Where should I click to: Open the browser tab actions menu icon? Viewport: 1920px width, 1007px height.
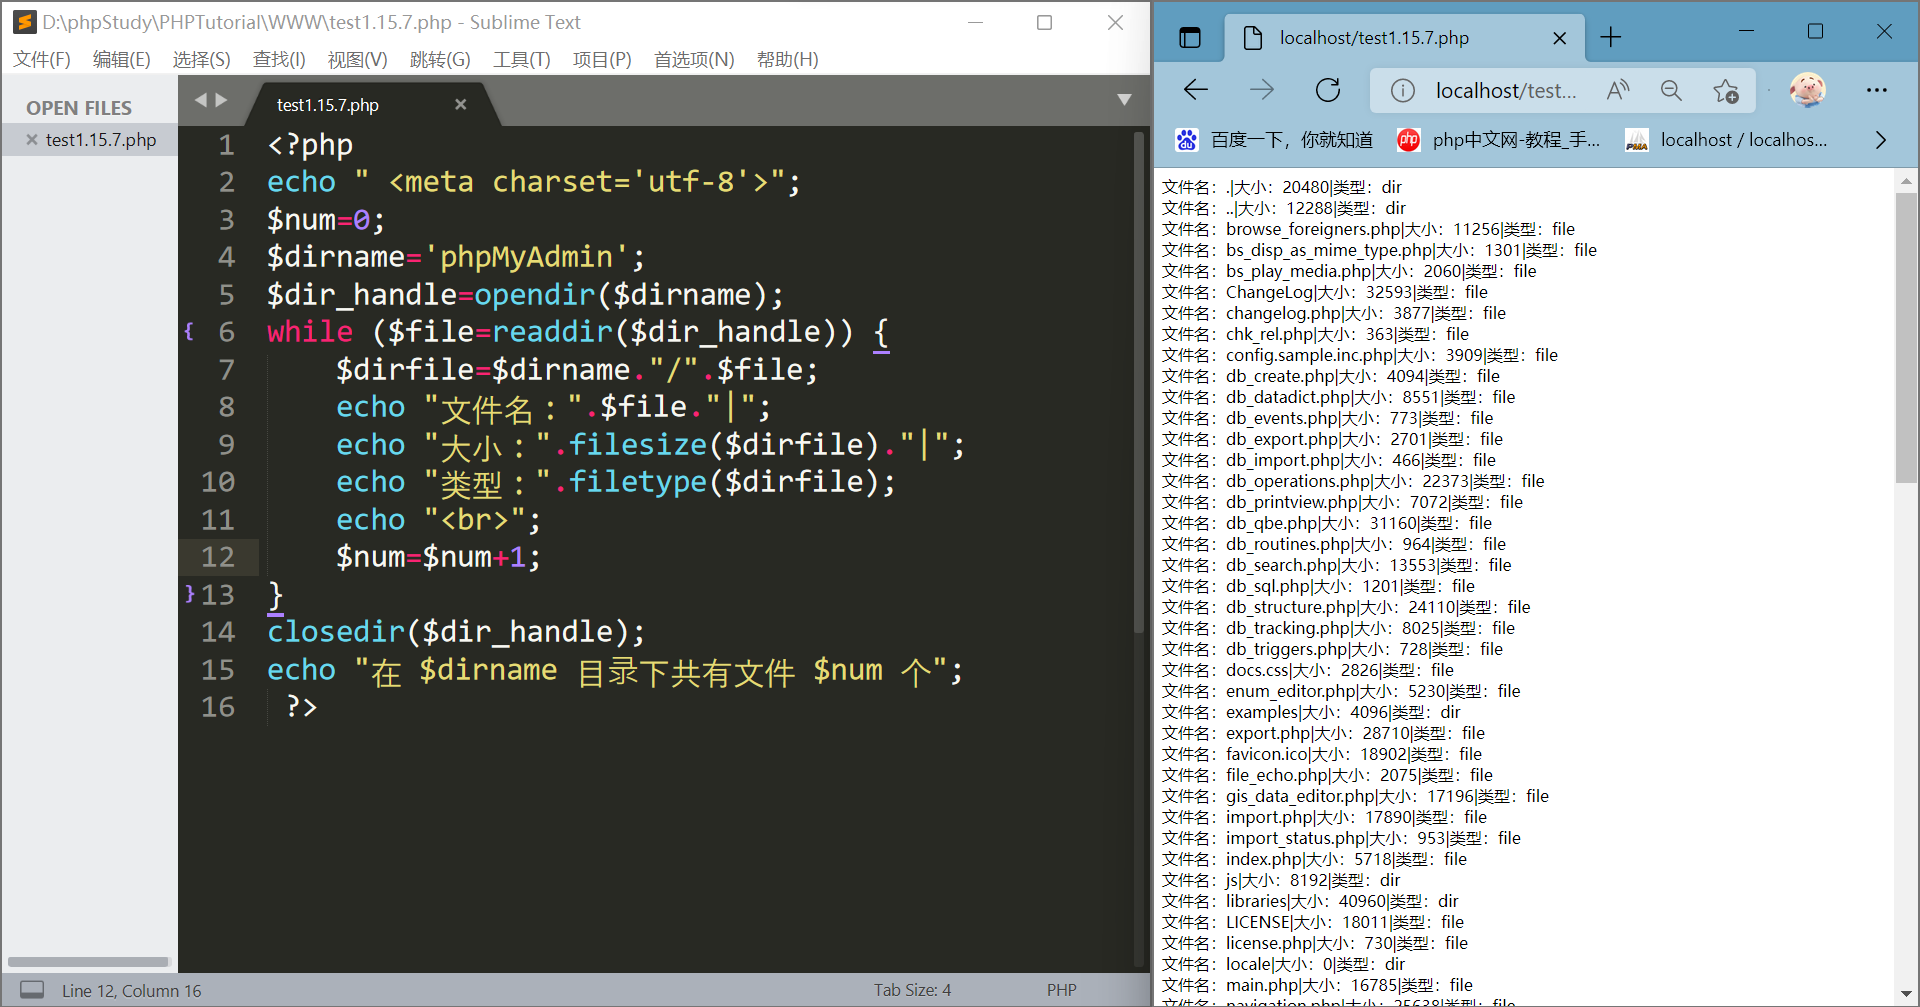coord(1190,38)
